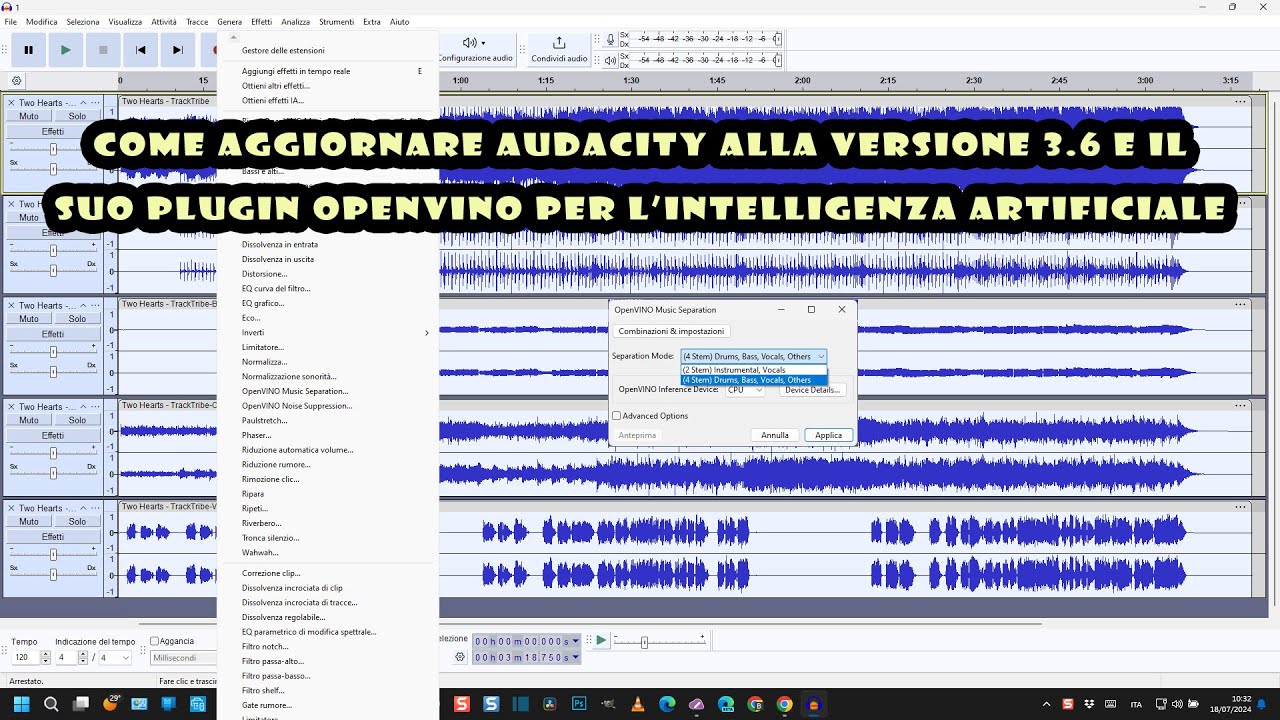Mute the TrackTribe-B track
The width and height of the screenshot is (1280, 720).
tap(29, 319)
